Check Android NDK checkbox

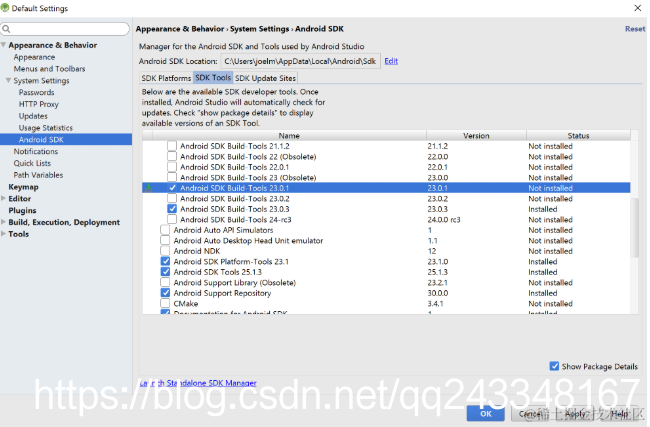tap(165, 251)
